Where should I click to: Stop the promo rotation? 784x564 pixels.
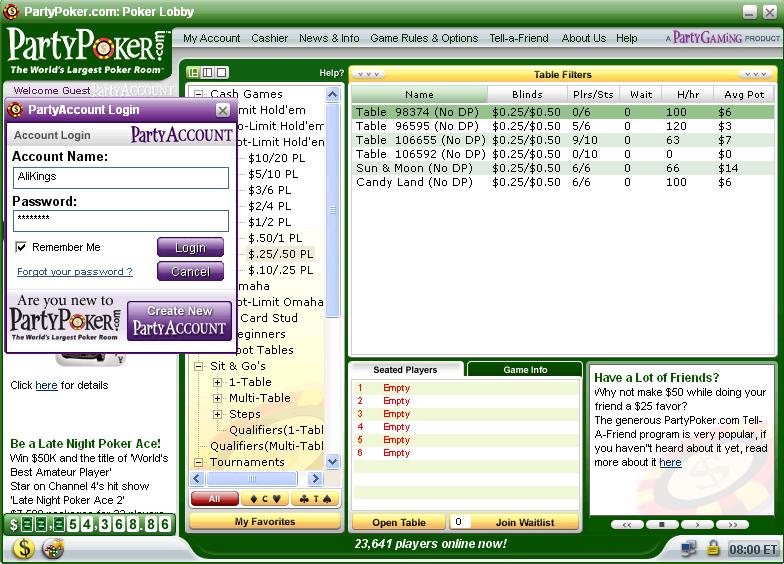(x=662, y=524)
